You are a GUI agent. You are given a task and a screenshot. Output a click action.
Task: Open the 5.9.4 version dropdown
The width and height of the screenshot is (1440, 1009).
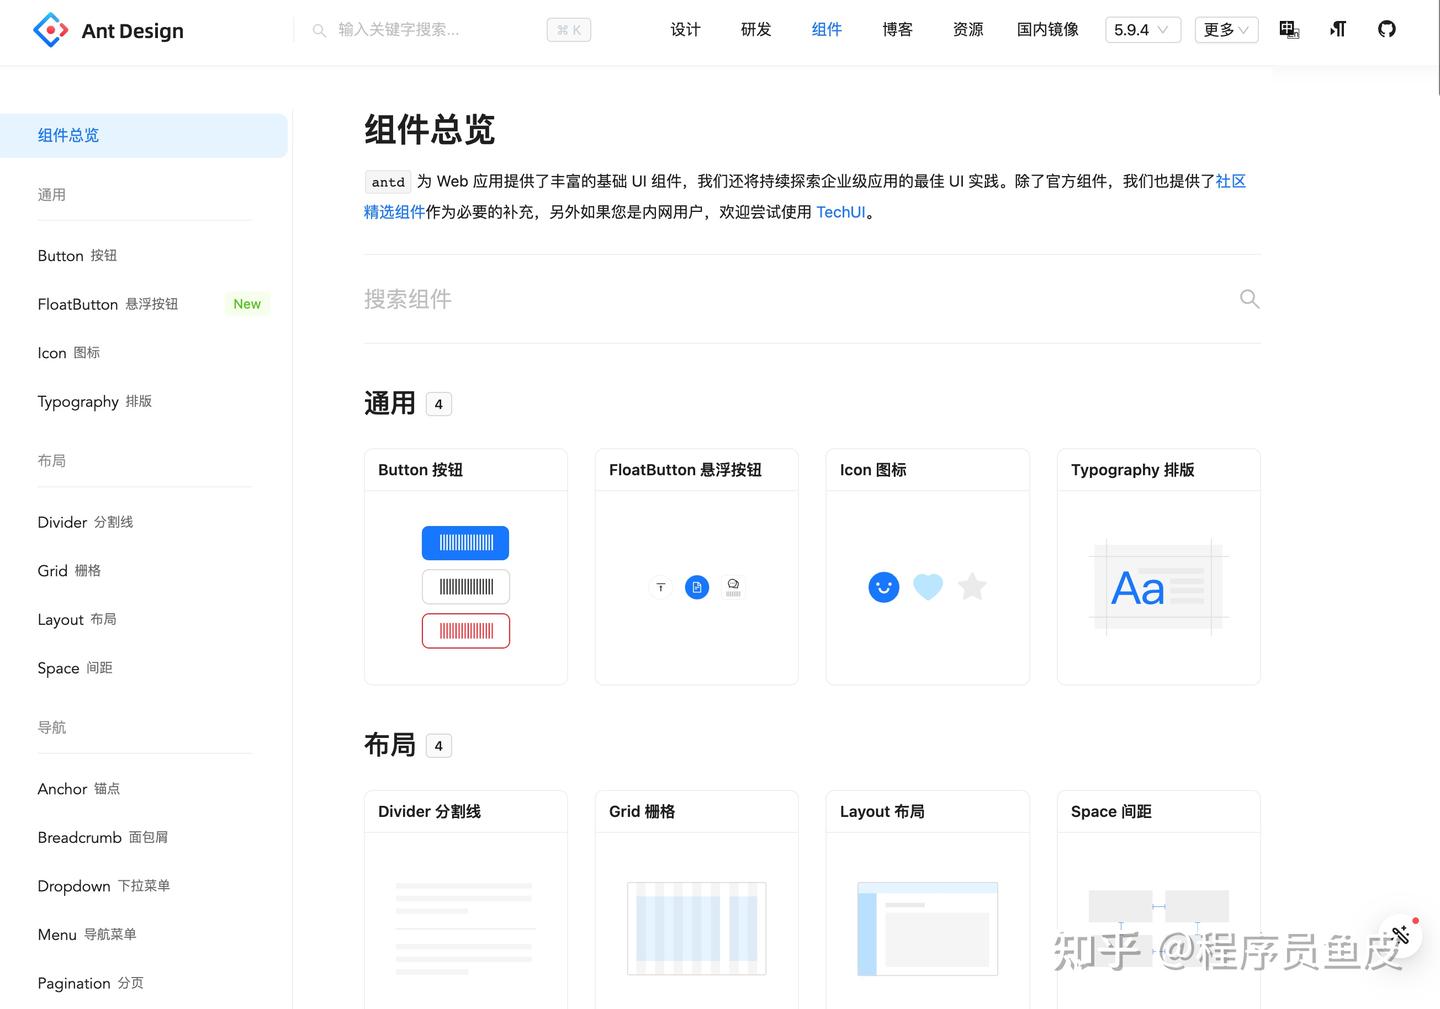pos(1143,30)
